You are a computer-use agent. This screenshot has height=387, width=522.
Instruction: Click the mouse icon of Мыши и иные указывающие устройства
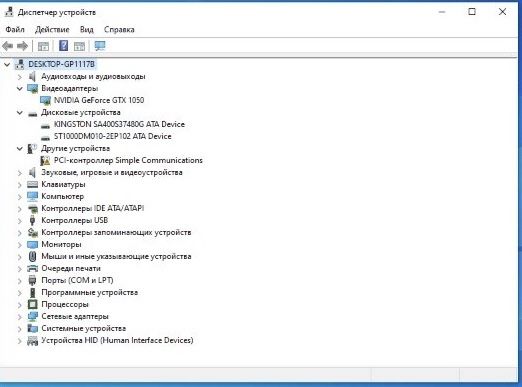32,256
